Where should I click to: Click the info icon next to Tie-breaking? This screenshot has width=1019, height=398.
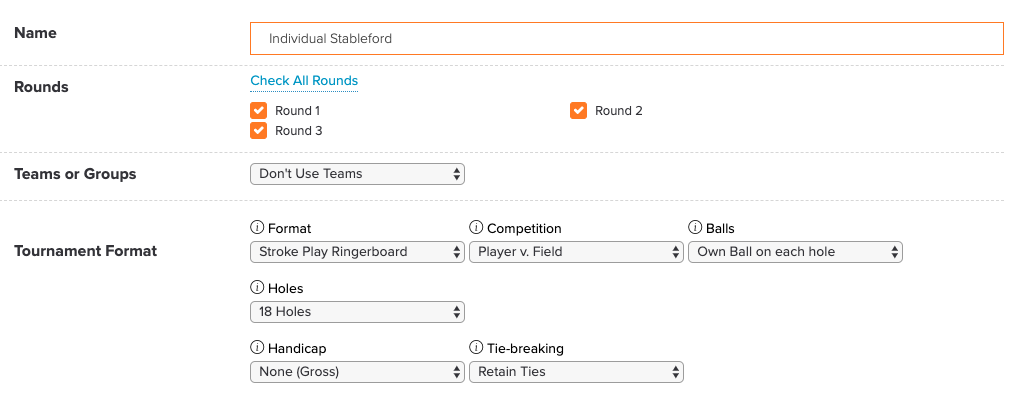476,348
